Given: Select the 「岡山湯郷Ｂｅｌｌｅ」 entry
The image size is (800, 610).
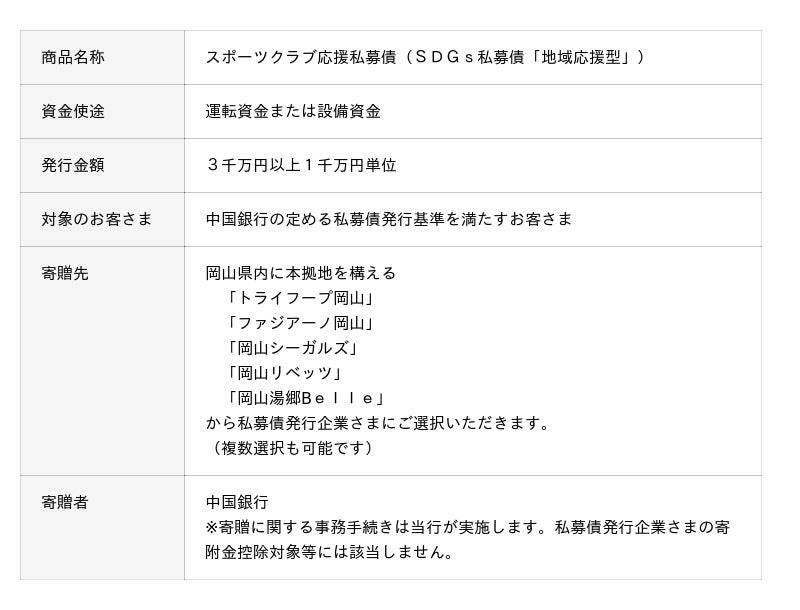Looking at the screenshot, I should 306,398.
